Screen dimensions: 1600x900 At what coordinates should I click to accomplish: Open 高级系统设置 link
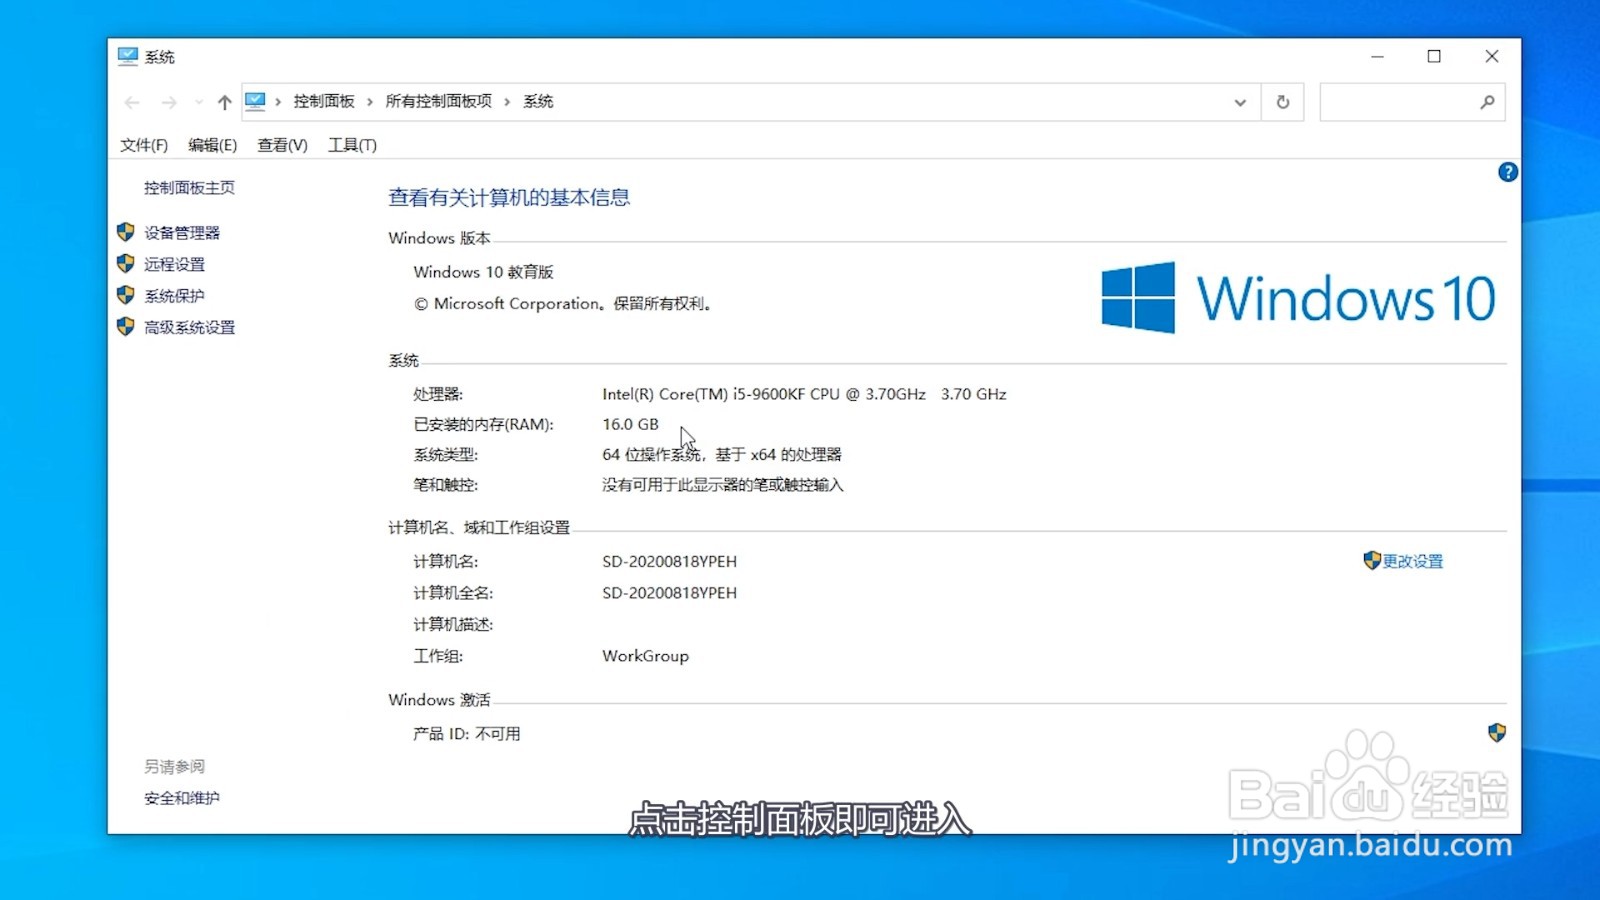(x=189, y=327)
